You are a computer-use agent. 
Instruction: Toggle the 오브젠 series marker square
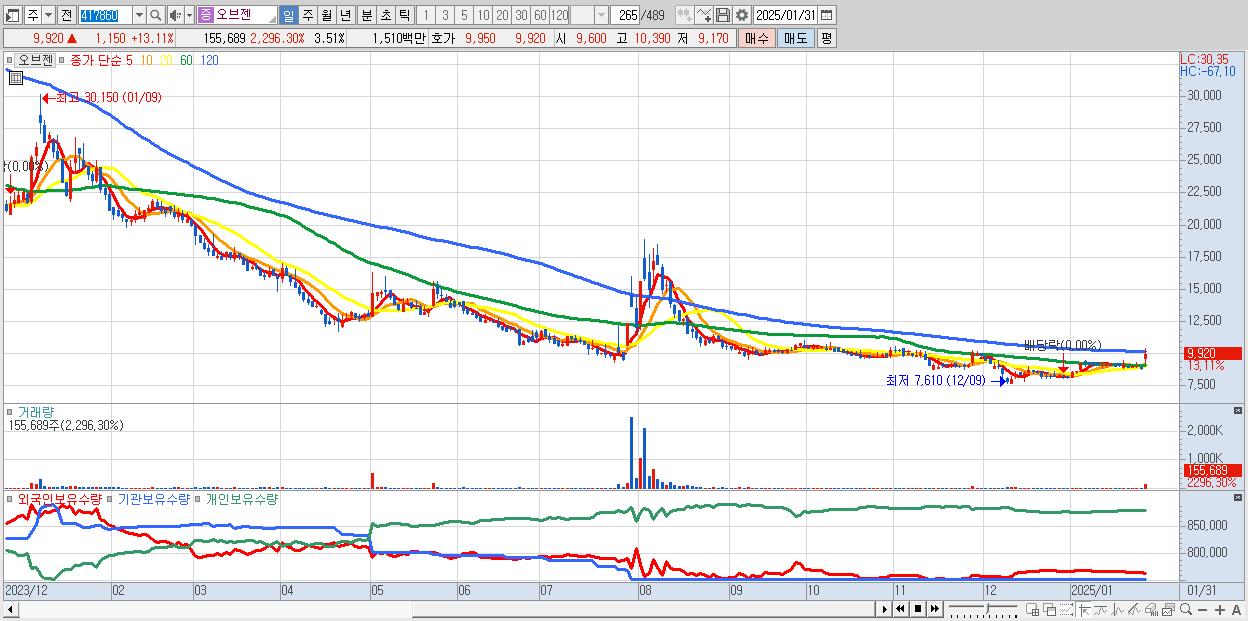point(12,60)
